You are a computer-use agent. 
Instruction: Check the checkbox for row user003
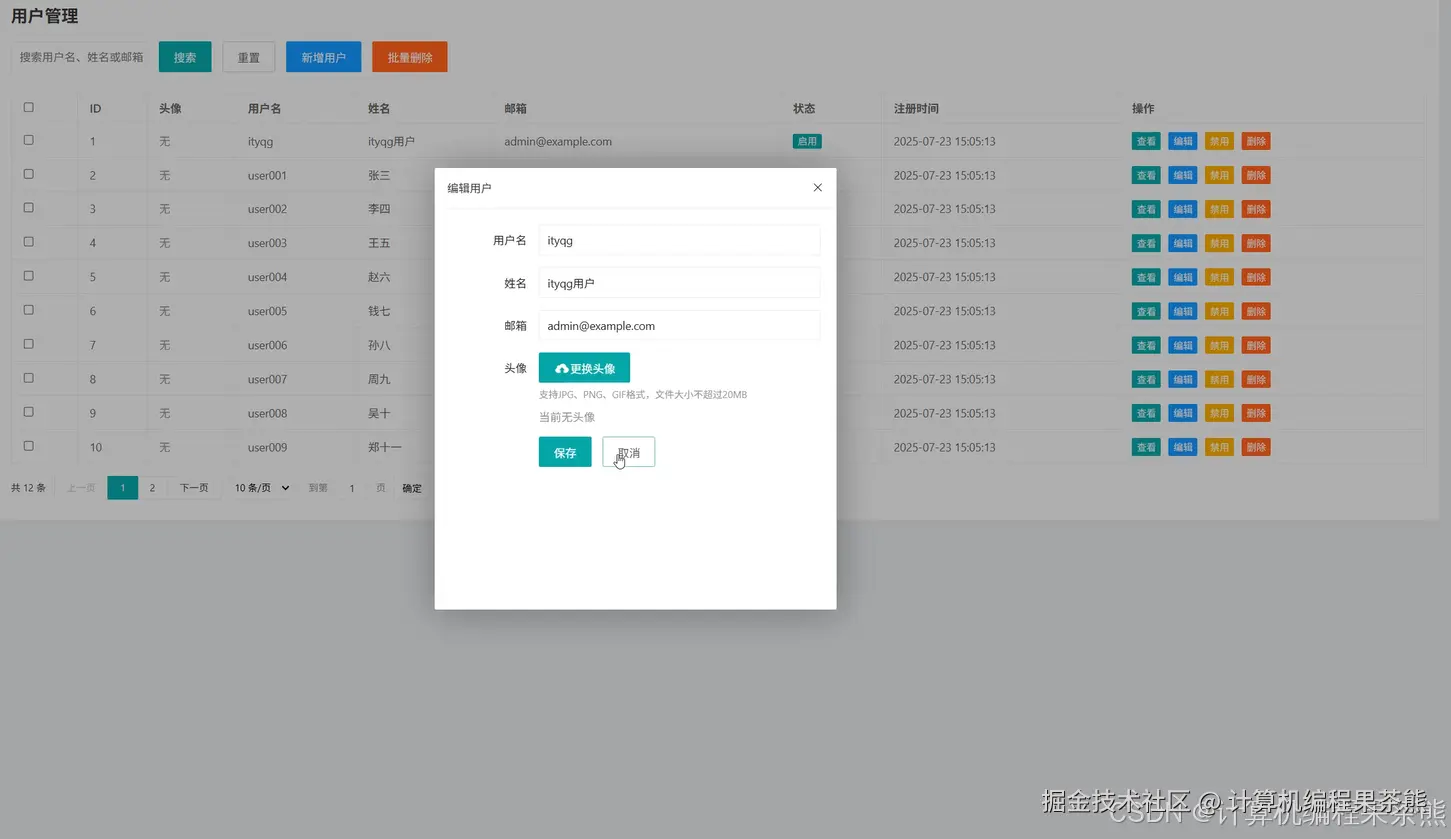[x=29, y=242]
